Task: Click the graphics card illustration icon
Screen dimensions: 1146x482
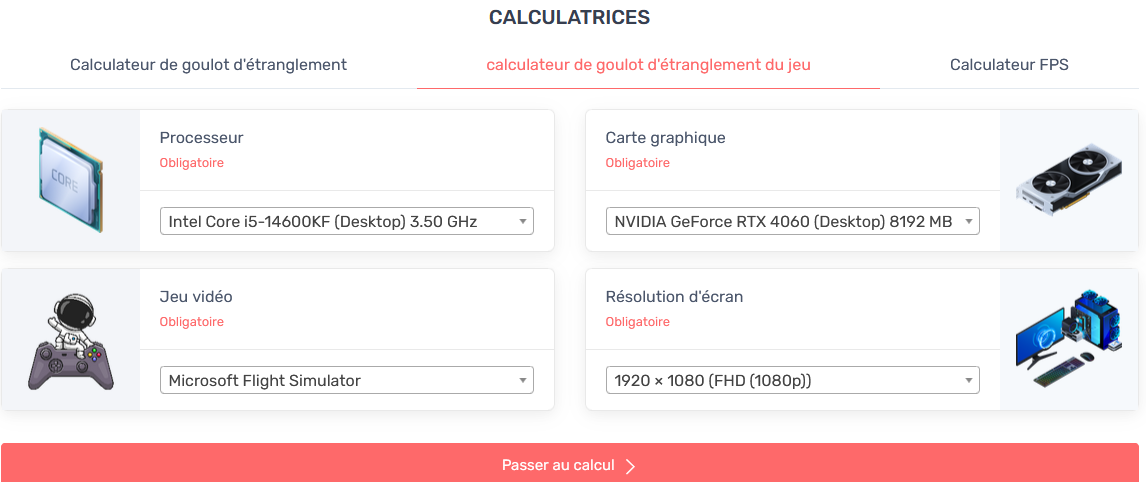Action: pos(1068,181)
